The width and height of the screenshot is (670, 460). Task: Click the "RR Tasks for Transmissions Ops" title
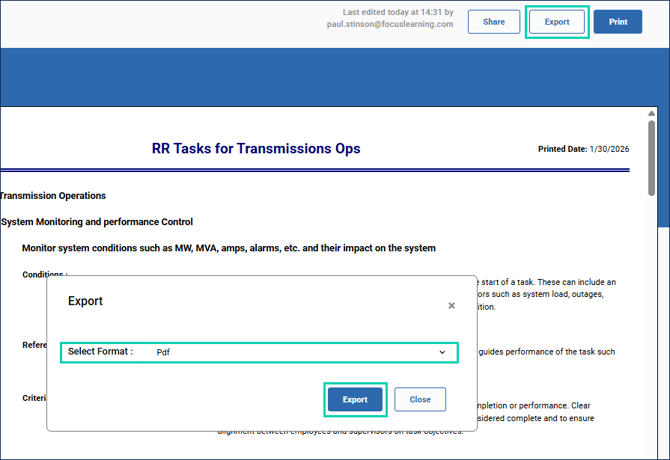[256, 149]
